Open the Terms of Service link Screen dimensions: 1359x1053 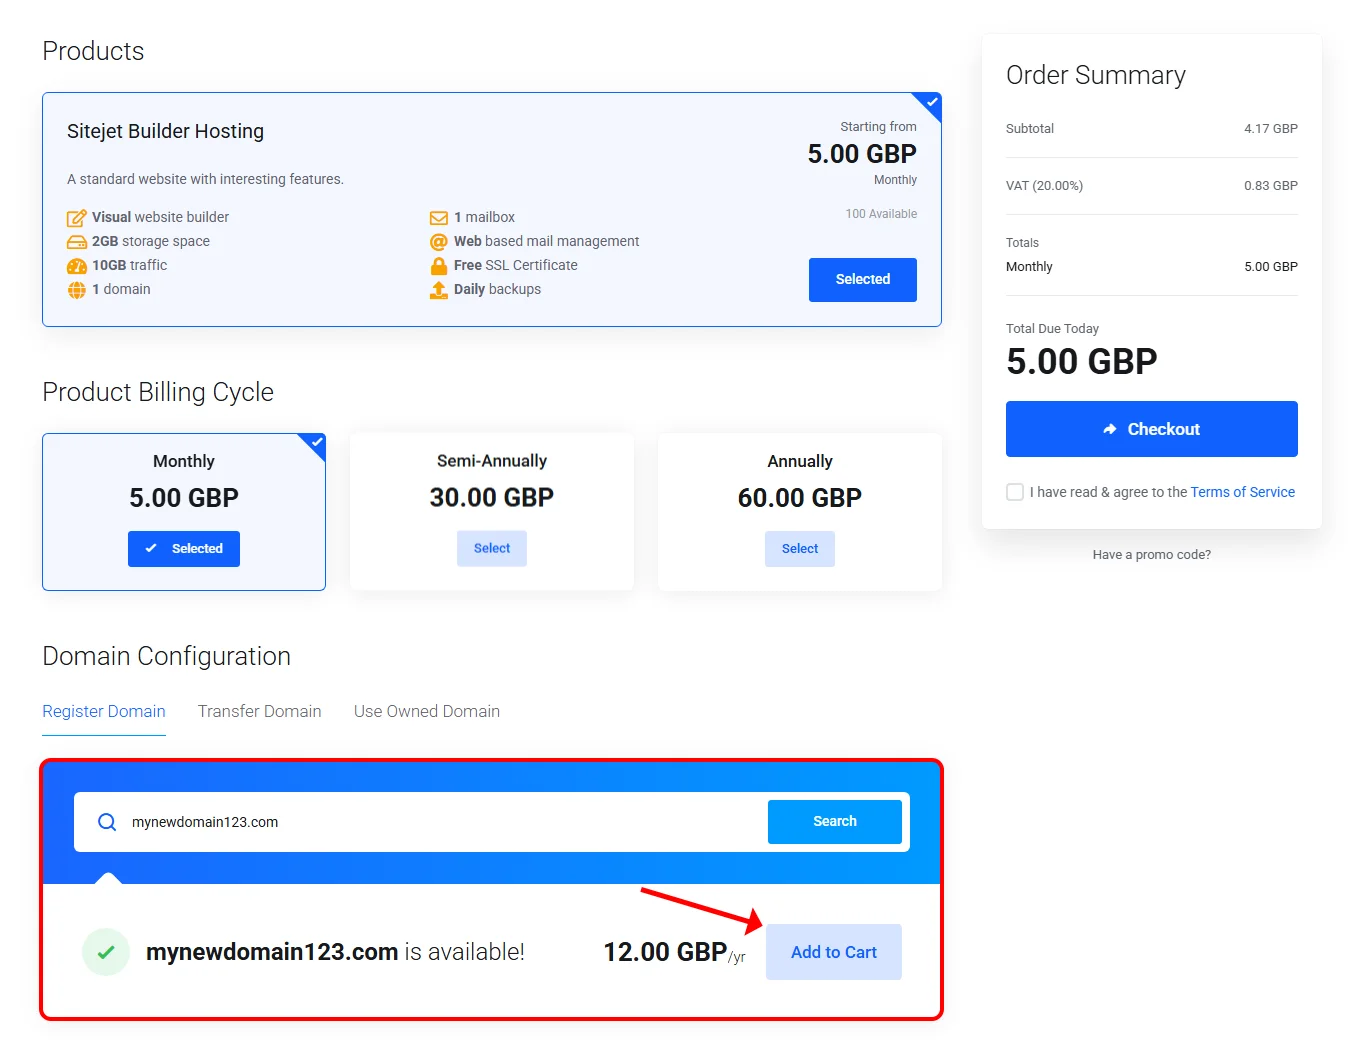[x=1242, y=492]
